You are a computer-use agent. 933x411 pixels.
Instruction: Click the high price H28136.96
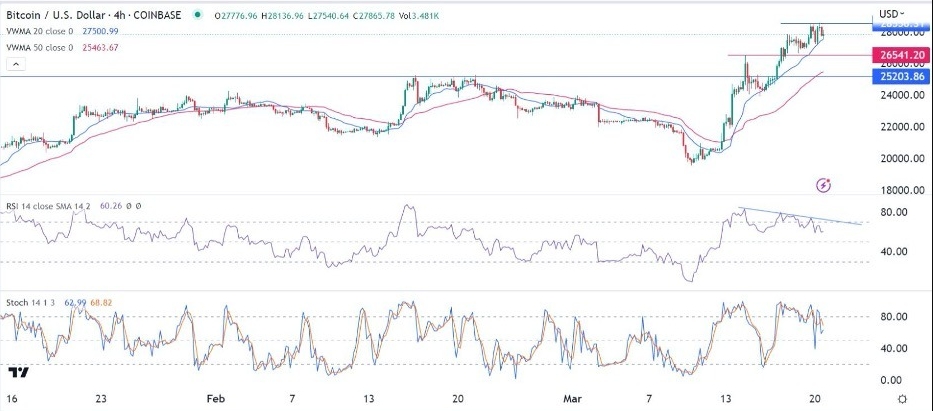point(281,15)
